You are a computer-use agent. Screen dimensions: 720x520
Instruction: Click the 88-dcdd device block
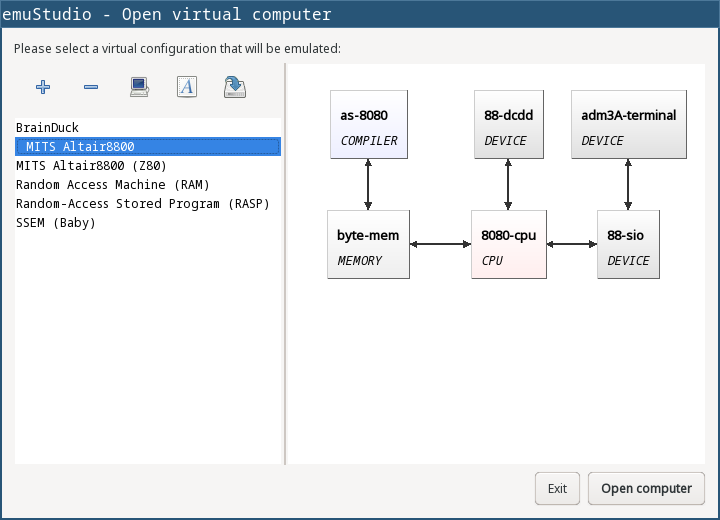pyautogui.click(x=509, y=124)
